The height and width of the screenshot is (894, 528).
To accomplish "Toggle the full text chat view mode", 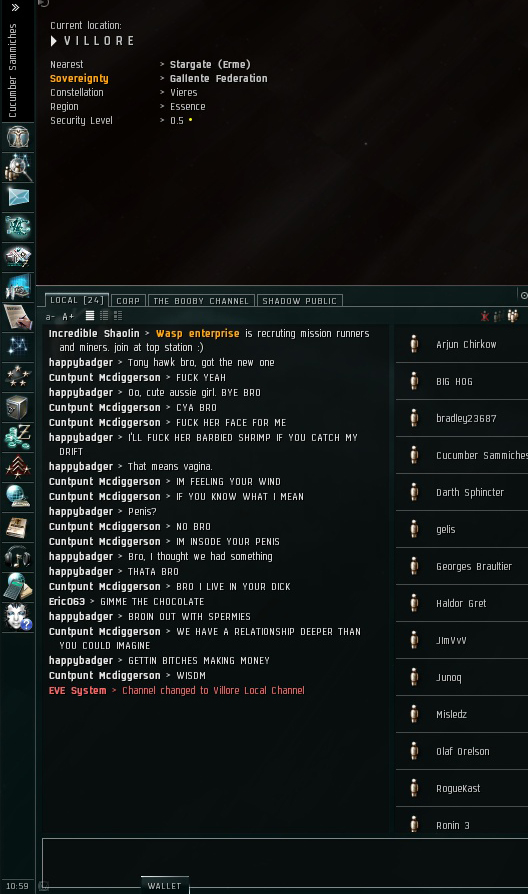I will (90, 316).
